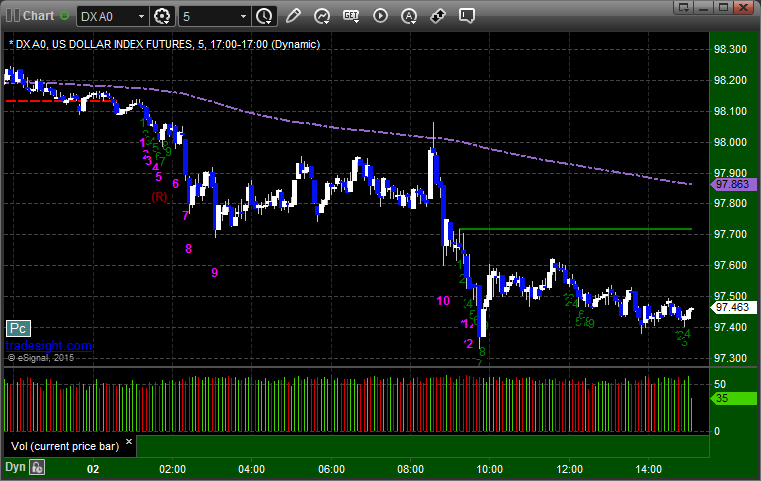Click the green 35 volume marker

[733, 398]
